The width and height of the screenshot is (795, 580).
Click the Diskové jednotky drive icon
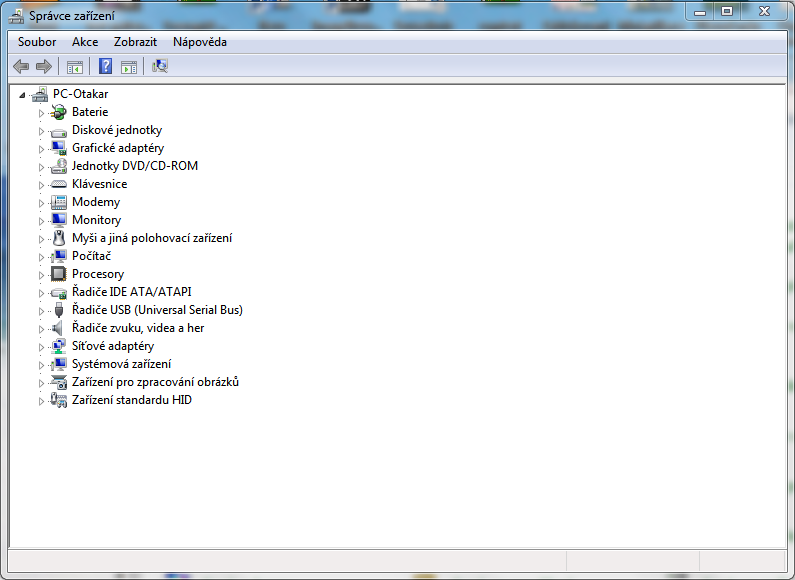tap(59, 132)
